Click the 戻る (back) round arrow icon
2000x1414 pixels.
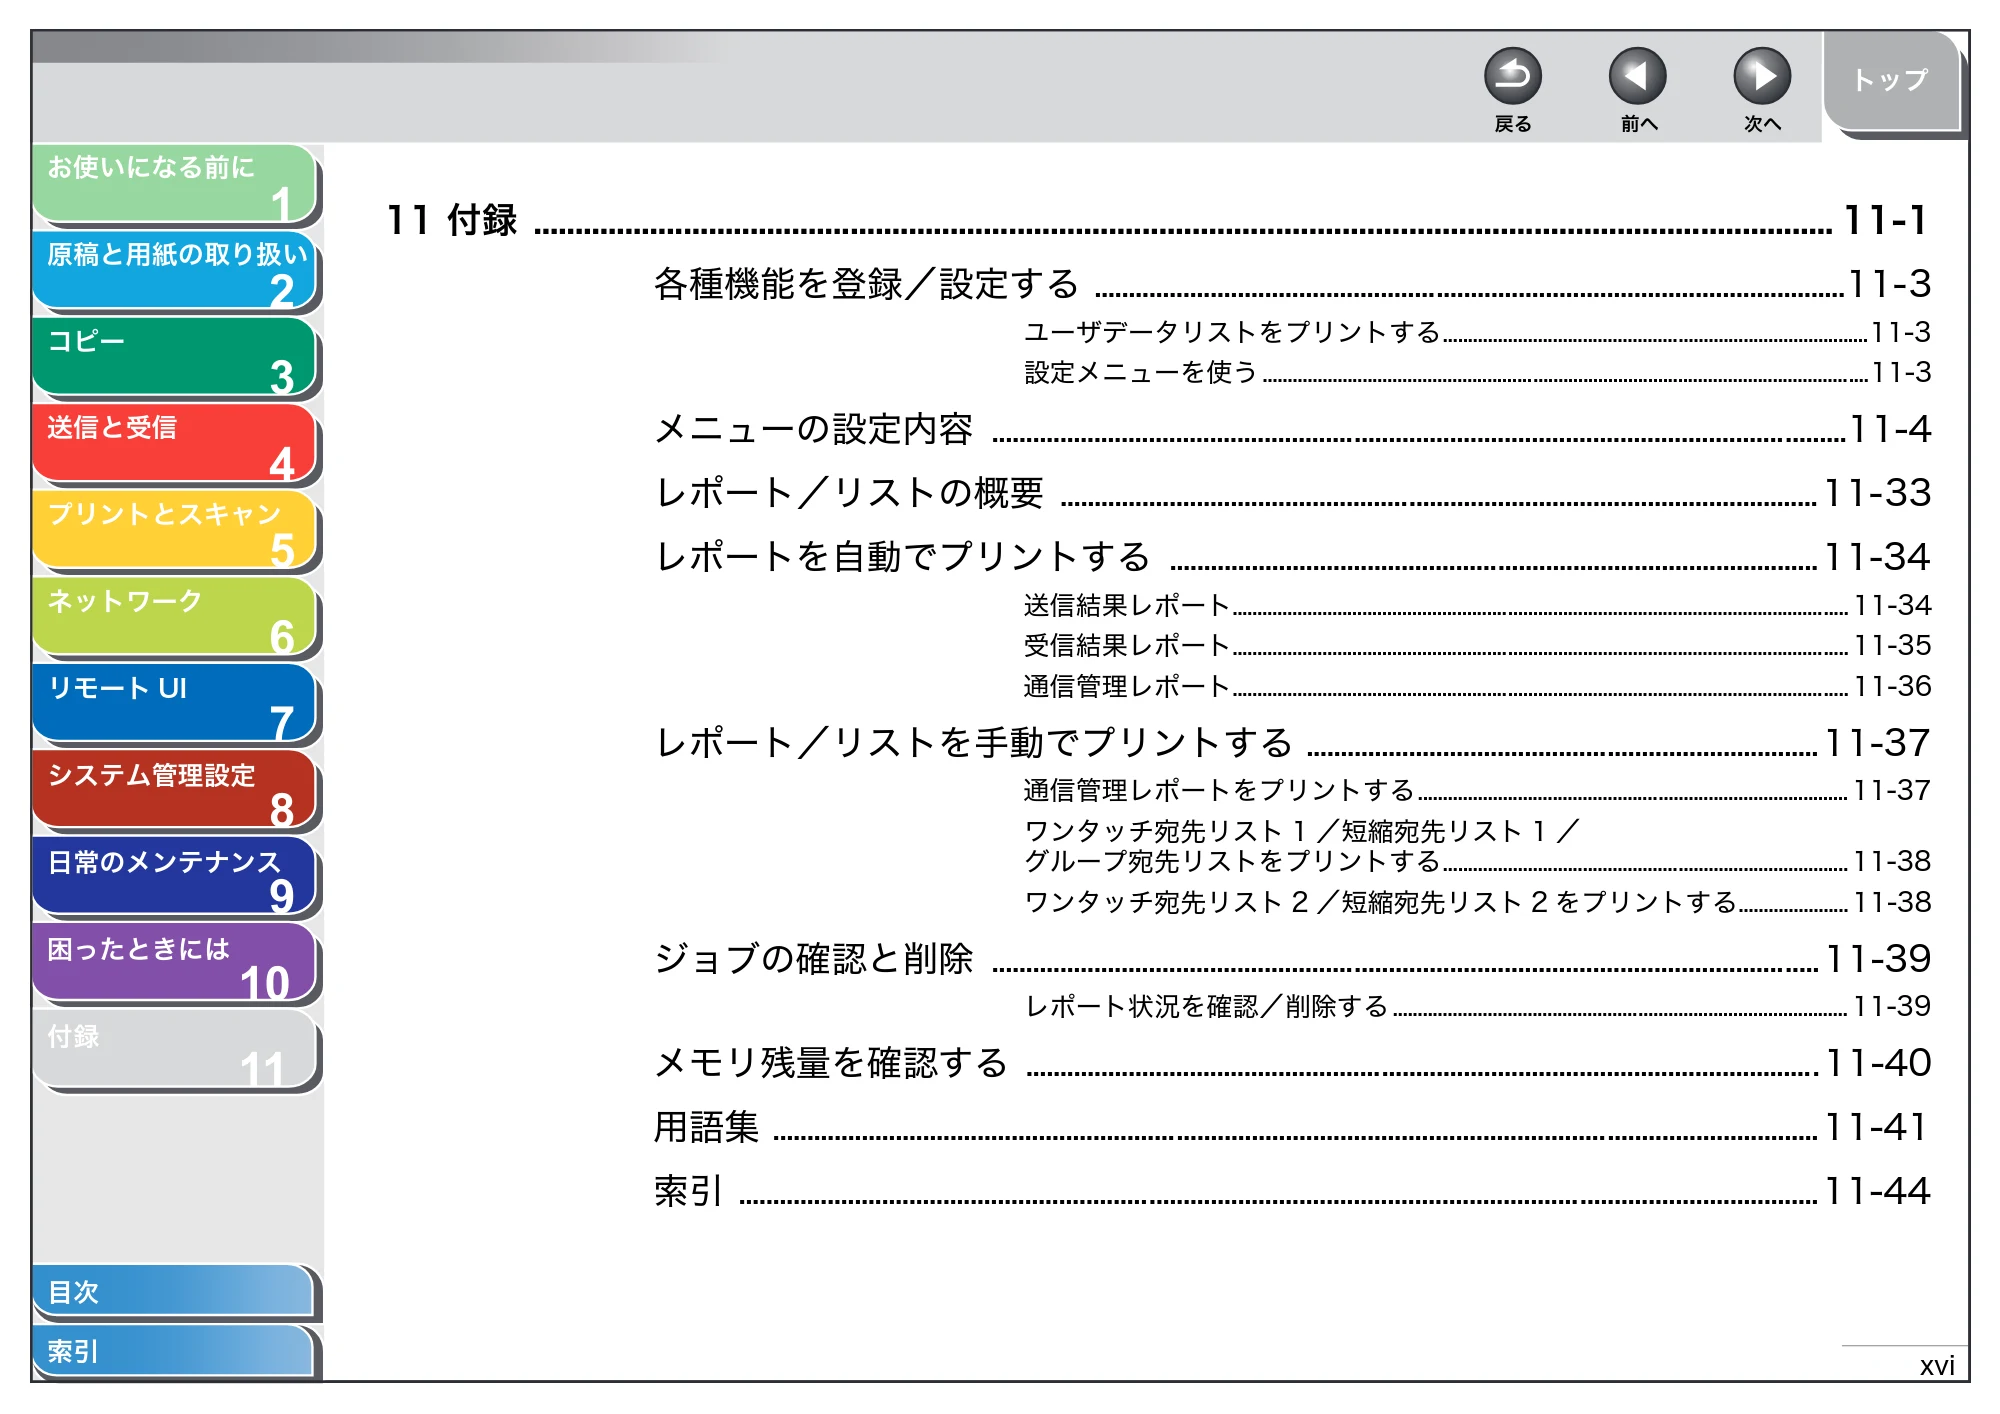(1512, 77)
